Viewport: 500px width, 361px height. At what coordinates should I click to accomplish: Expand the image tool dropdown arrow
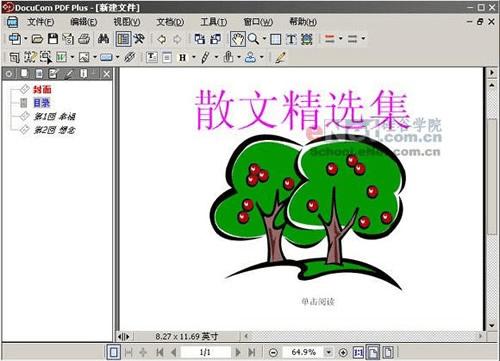(95, 57)
